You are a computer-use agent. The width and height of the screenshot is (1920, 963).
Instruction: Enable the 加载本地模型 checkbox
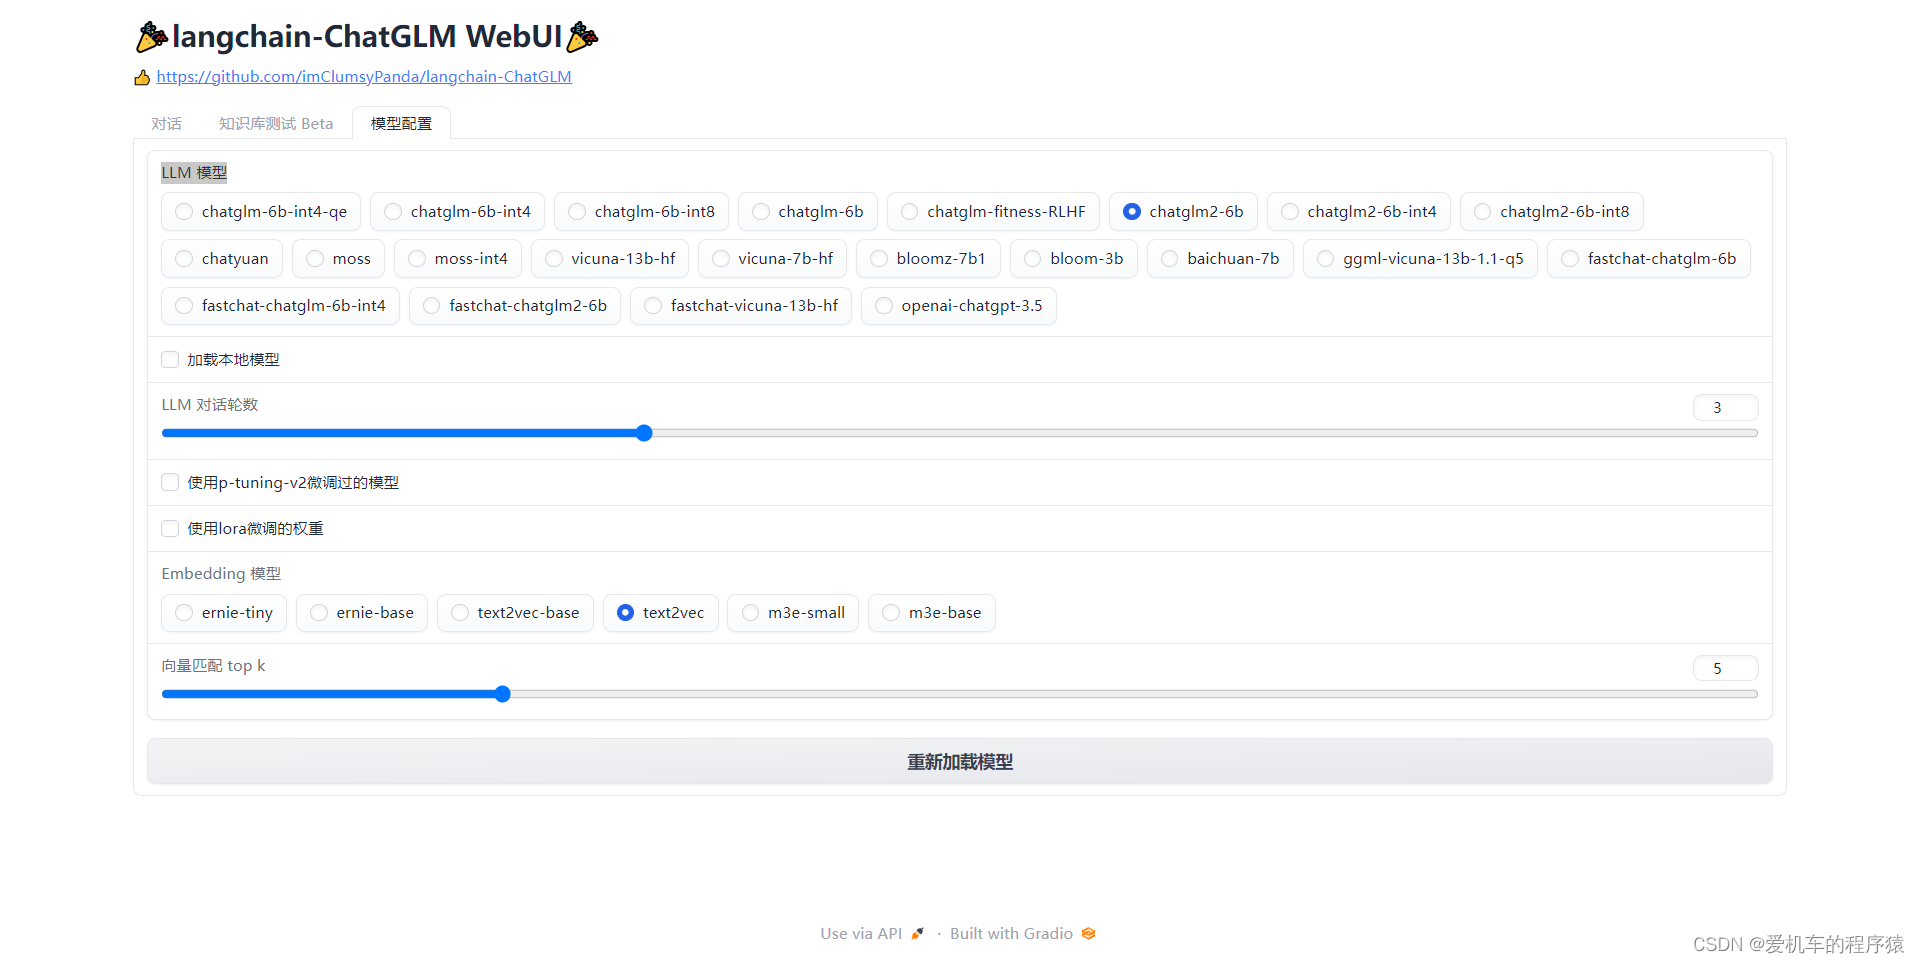click(170, 360)
